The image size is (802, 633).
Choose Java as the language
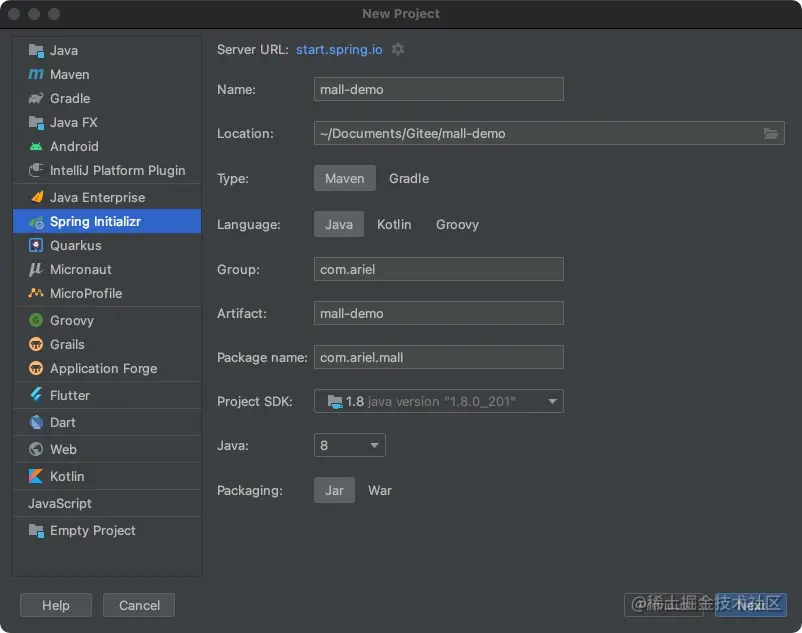(339, 224)
